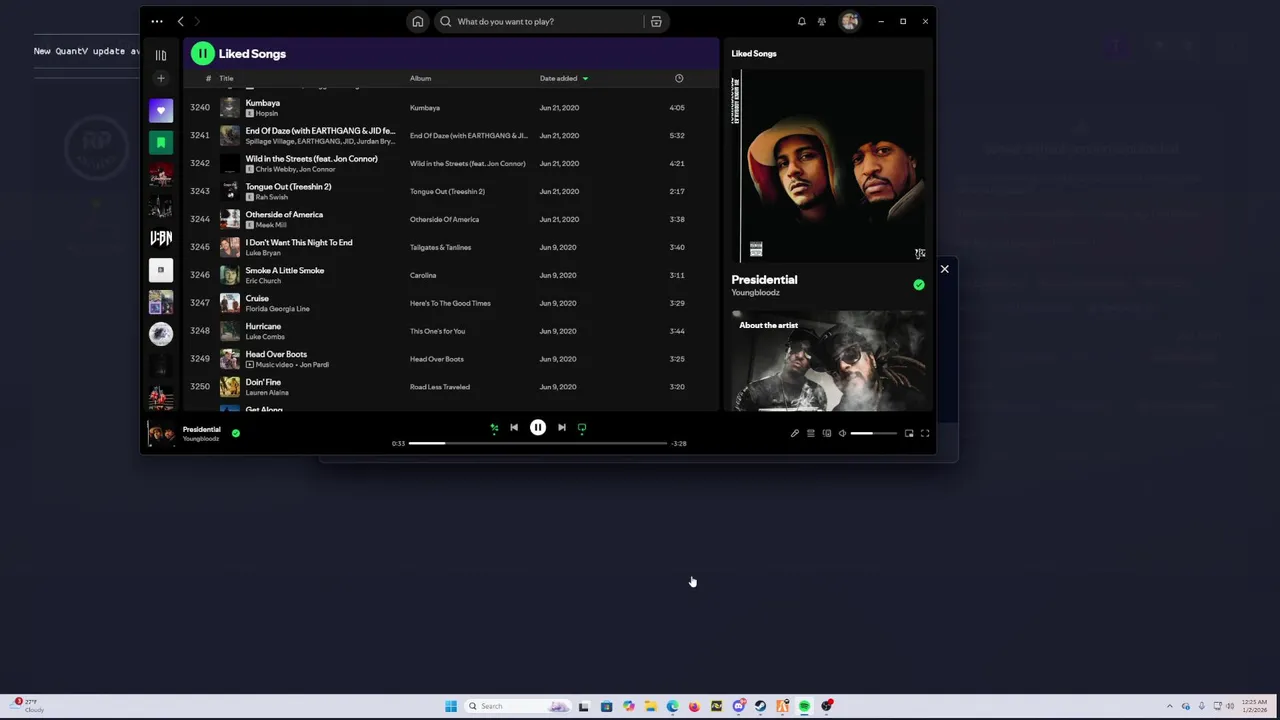The image size is (1280, 720).
Task: Select the song Doin' Fine
Action: 263,383
